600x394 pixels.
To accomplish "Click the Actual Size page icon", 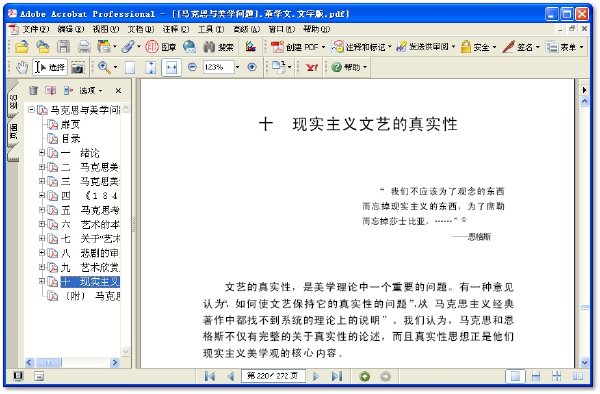I will pos(130,68).
